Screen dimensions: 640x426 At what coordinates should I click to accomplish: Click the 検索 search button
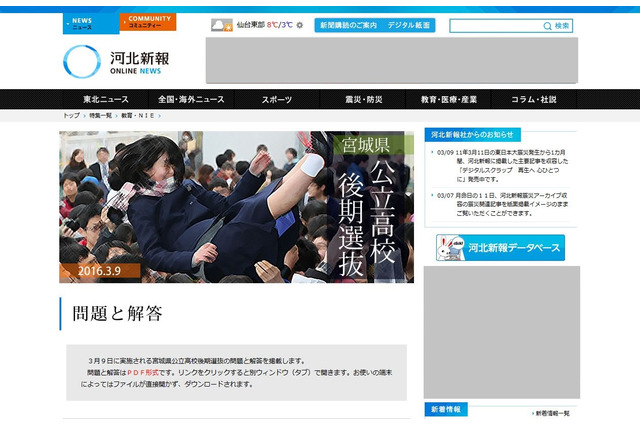(x=562, y=26)
